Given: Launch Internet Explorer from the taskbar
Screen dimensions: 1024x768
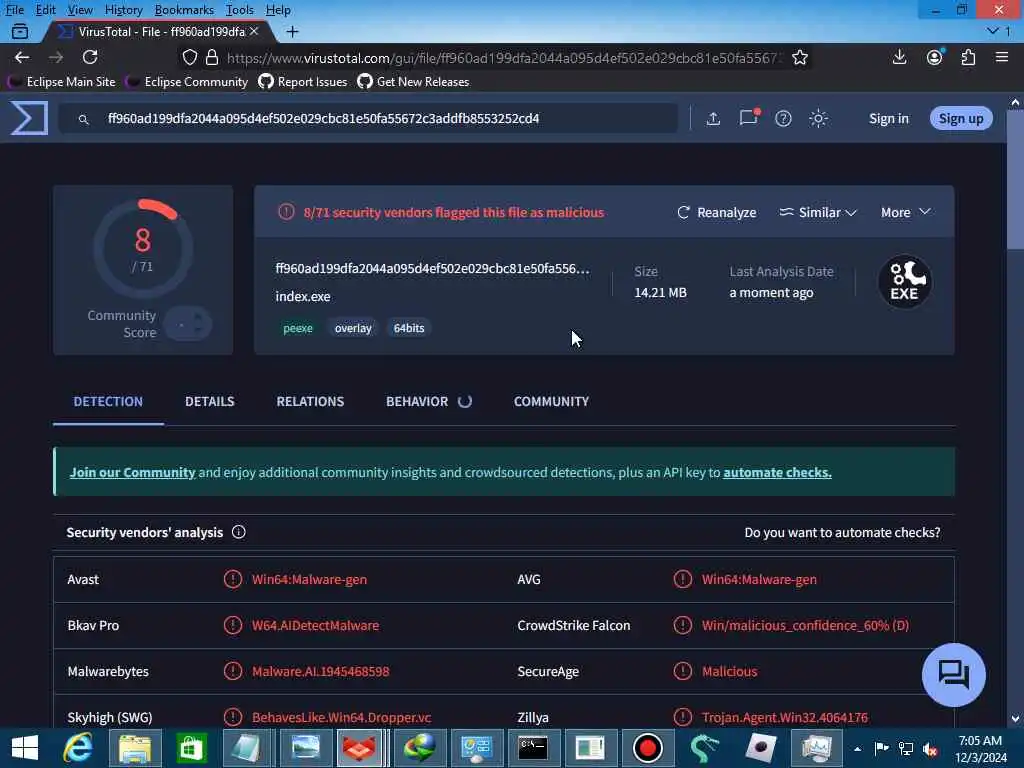Looking at the screenshot, I should [78, 748].
